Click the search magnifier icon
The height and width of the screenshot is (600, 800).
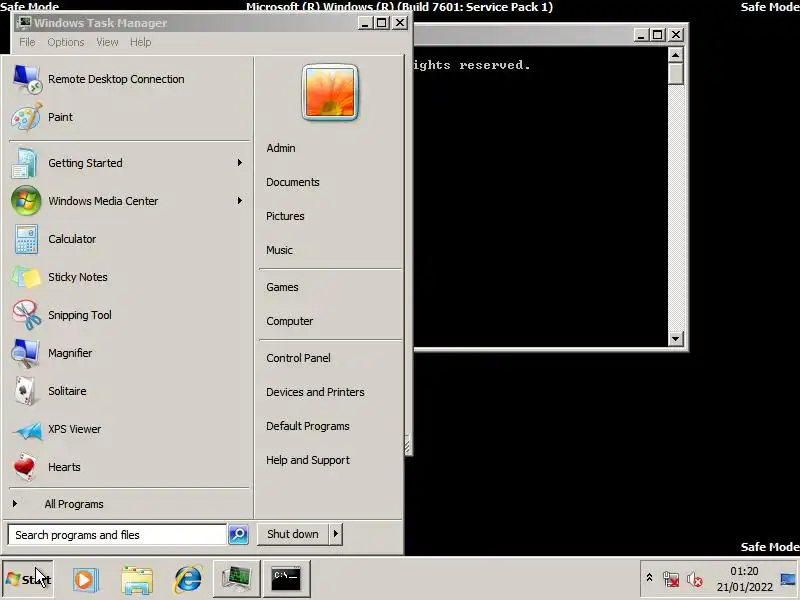click(238, 534)
